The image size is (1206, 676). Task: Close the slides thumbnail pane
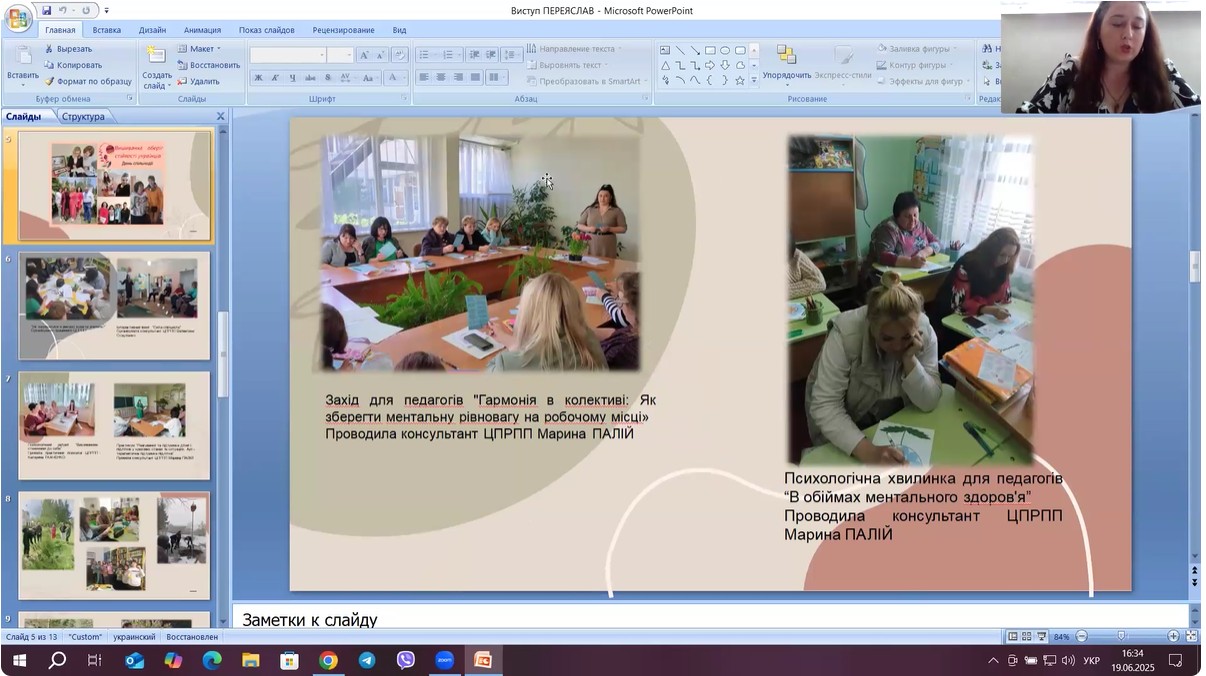[221, 116]
